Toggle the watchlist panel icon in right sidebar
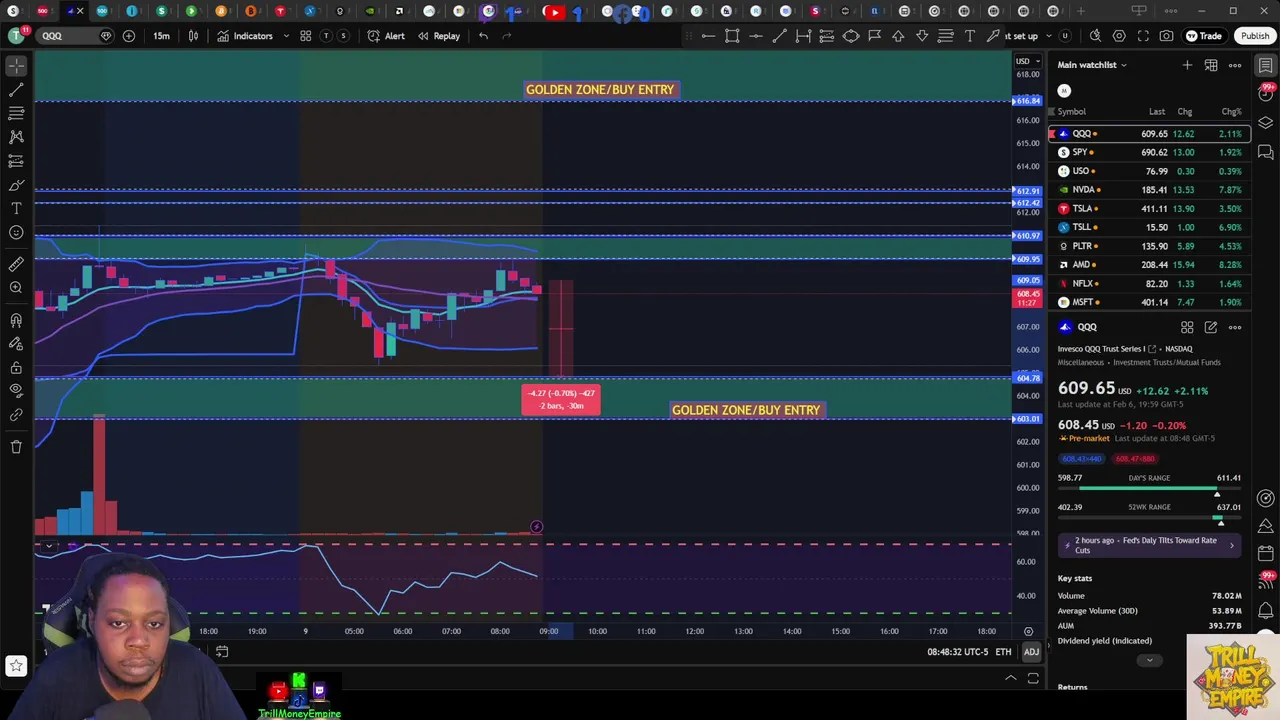 [1266, 65]
